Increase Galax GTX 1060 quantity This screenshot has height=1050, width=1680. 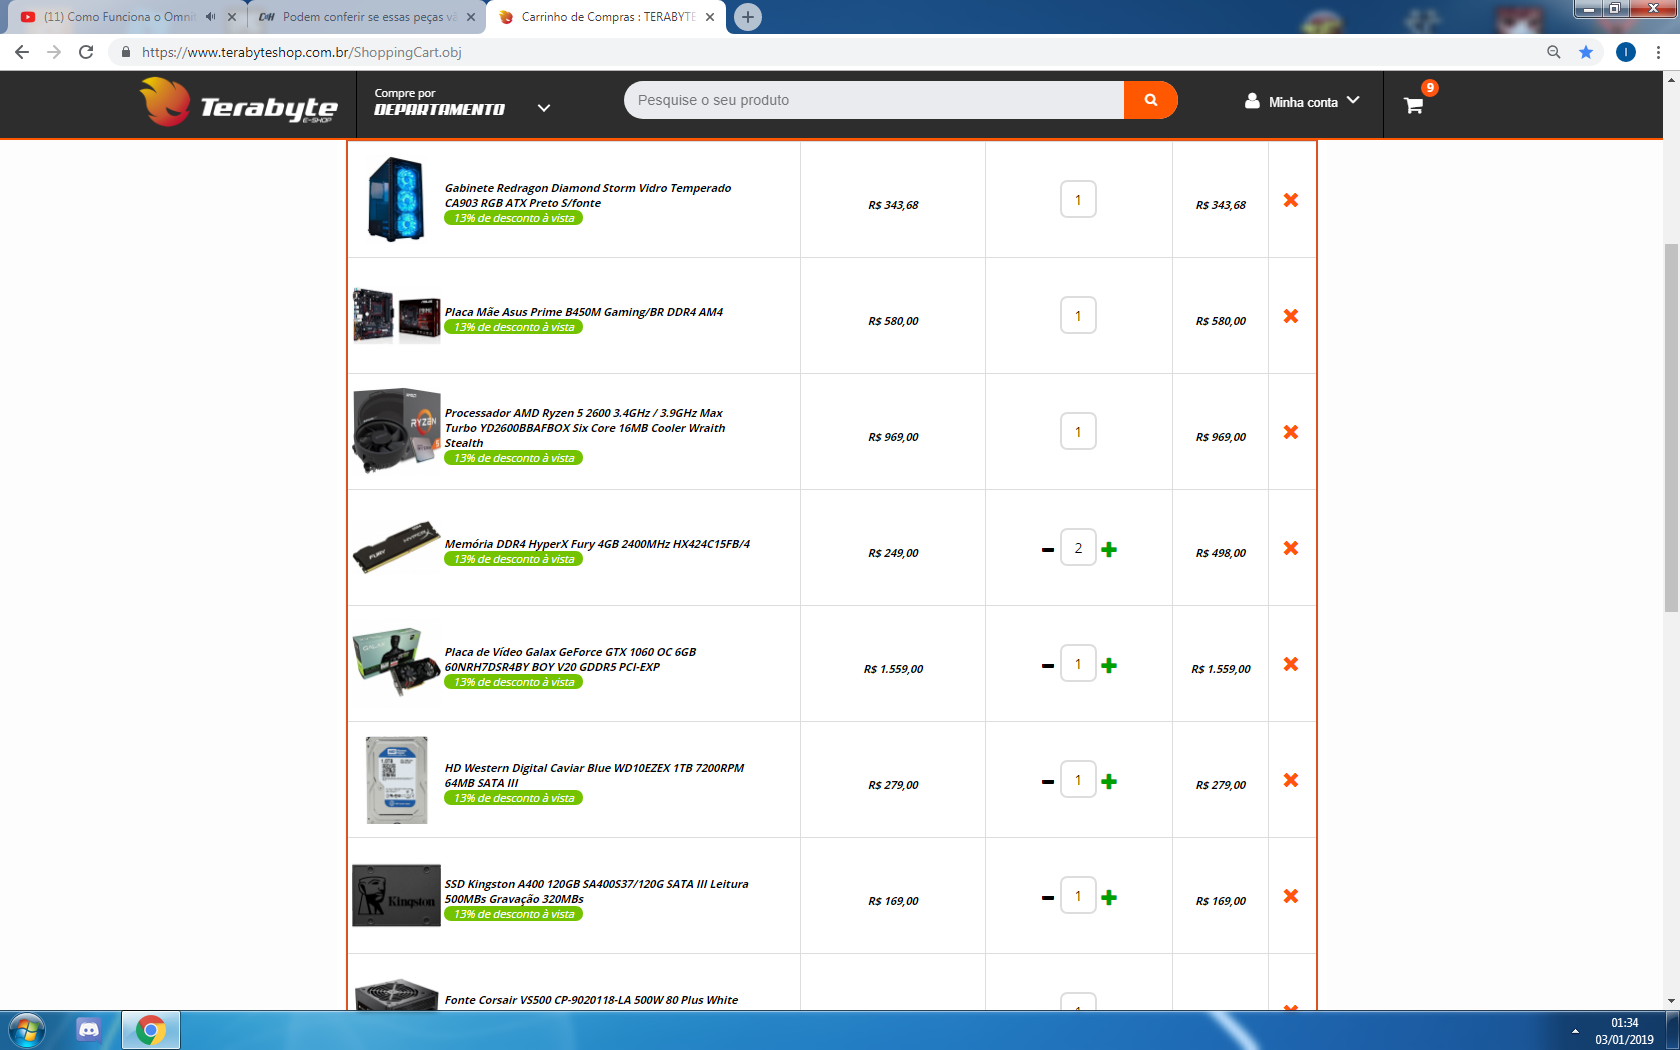click(x=1109, y=665)
